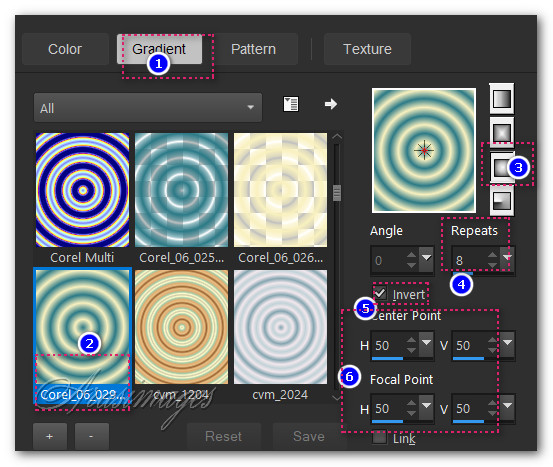Click the minus remove gradient button
The image size is (553, 467).
pos(92,436)
